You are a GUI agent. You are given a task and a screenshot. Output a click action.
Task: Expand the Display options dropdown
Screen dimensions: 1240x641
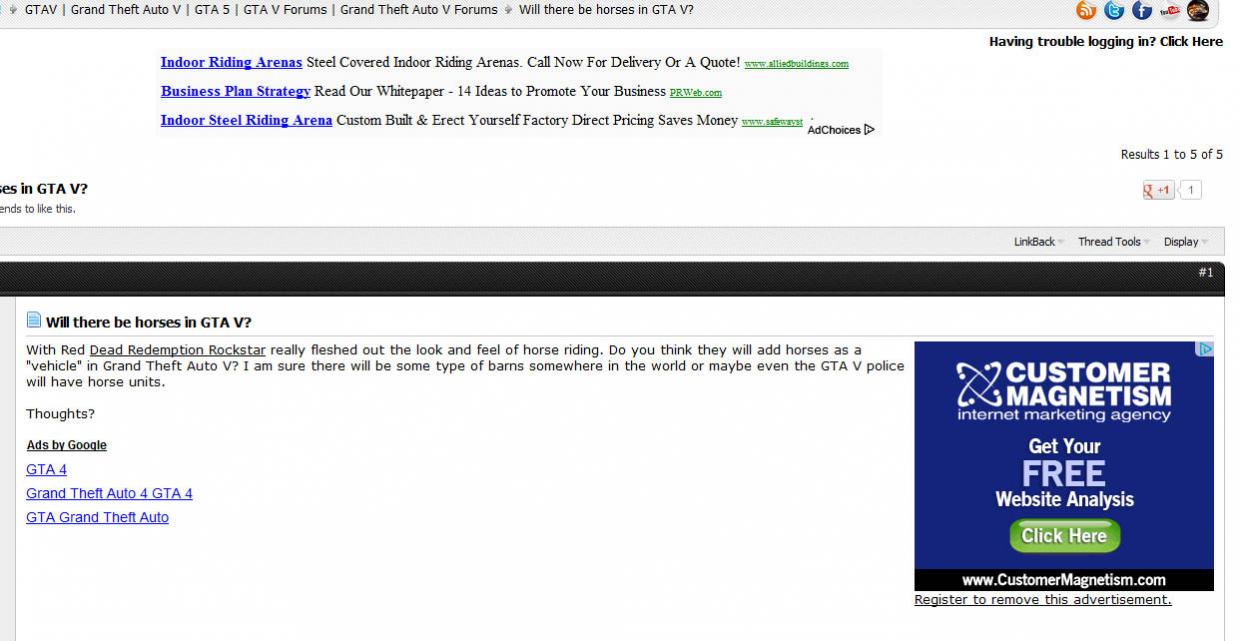pos(1181,242)
